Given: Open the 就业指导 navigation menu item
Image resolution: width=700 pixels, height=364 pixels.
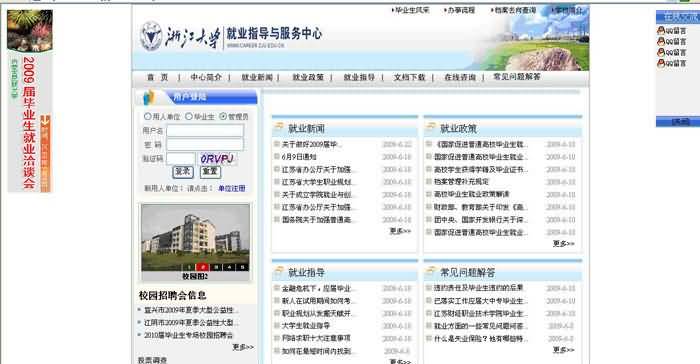Looking at the screenshot, I should (359, 77).
